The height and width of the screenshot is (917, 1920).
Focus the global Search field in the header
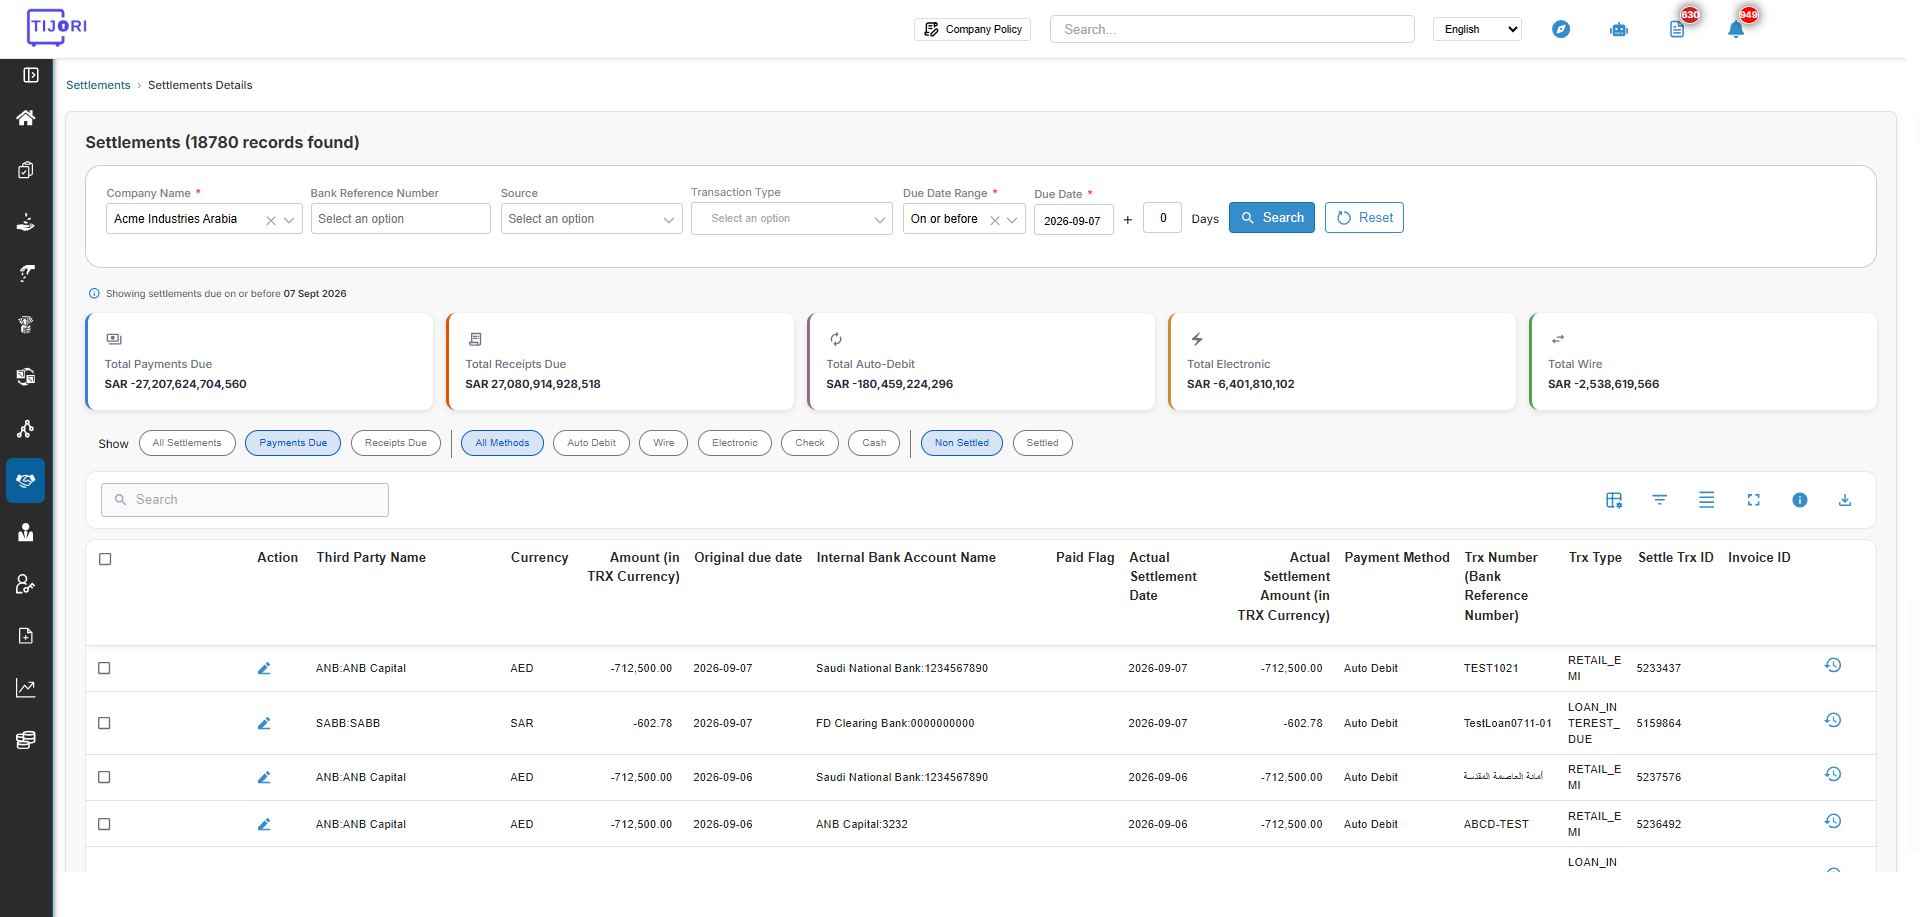(x=1232, y=29)
